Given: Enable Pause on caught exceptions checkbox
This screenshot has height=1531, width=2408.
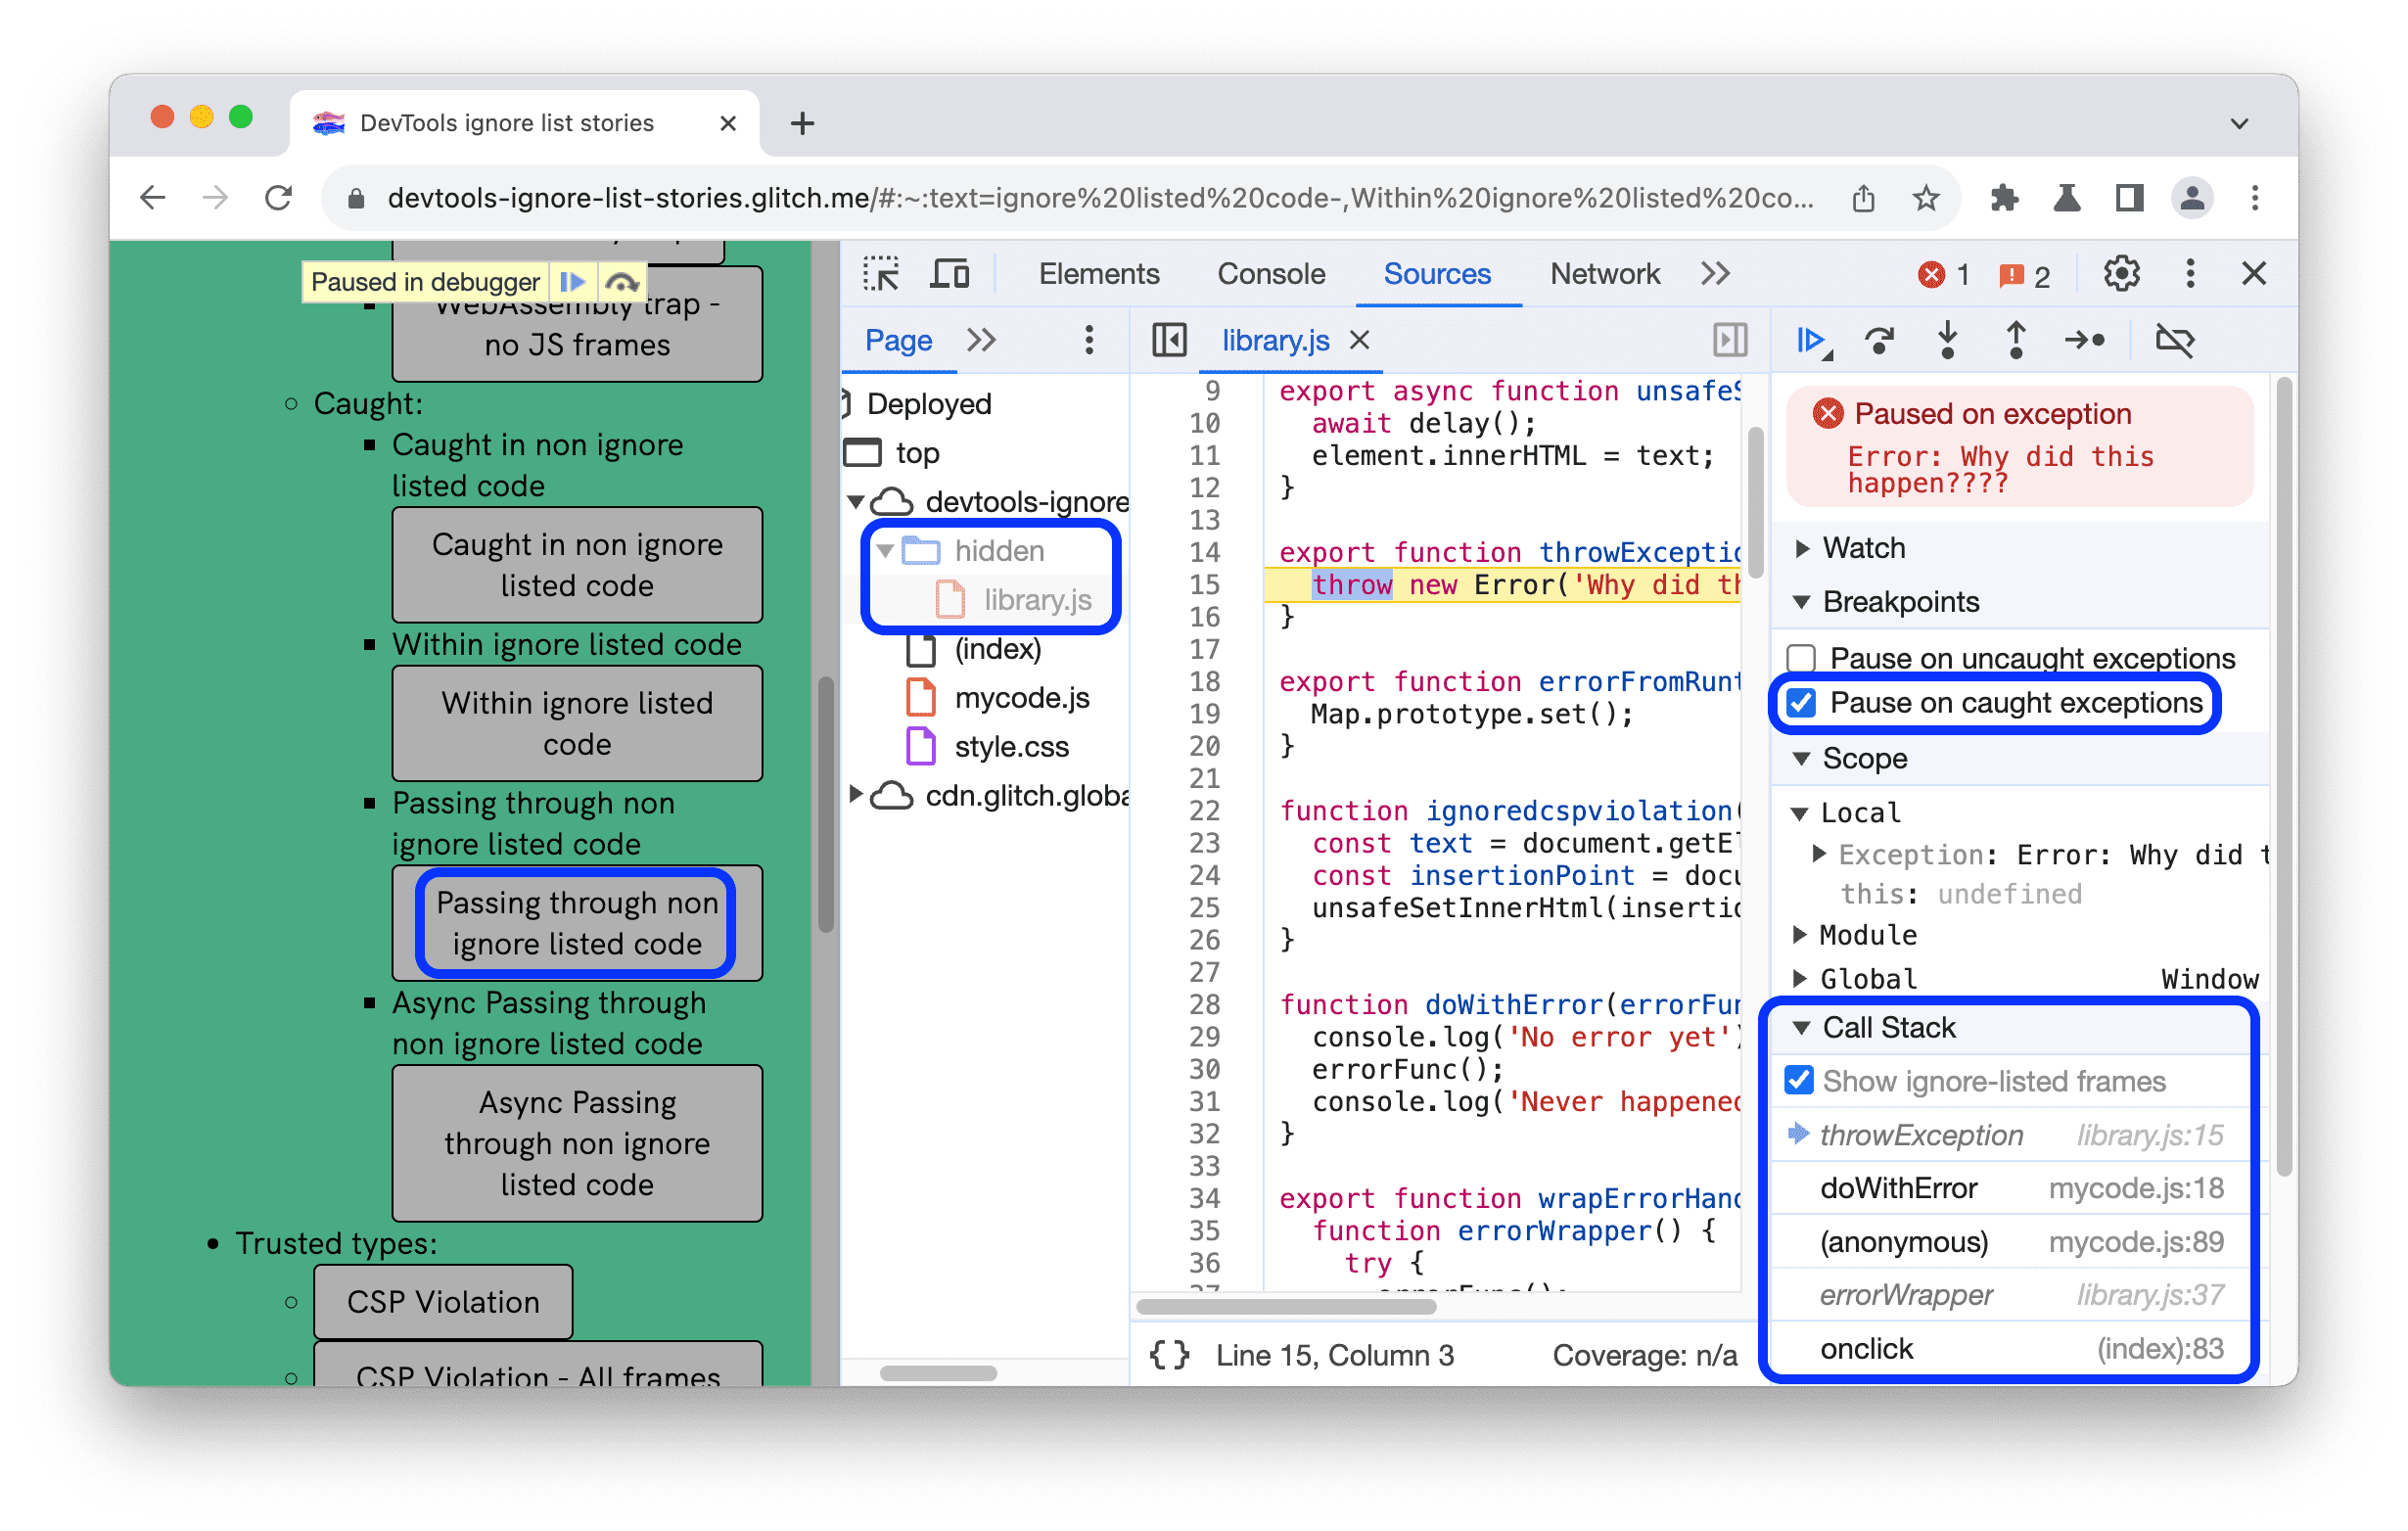Looking at the screenshot, I should 1808,702.
